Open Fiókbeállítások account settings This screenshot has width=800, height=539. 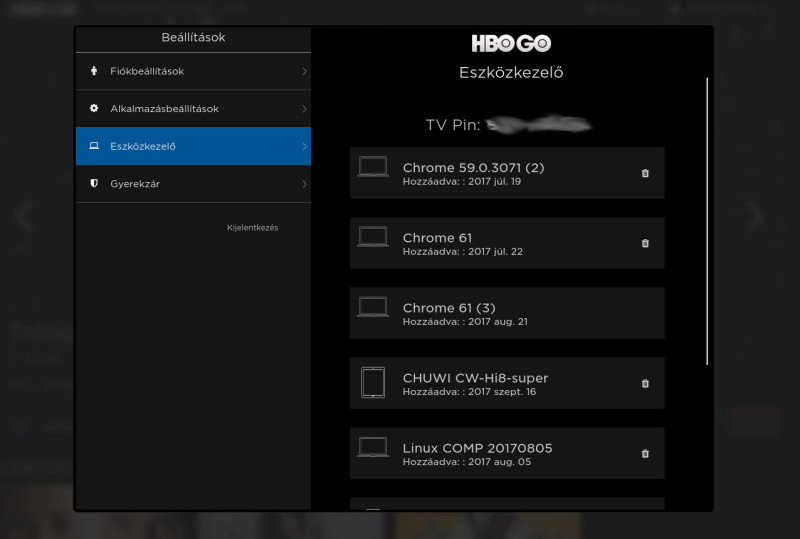193,71
